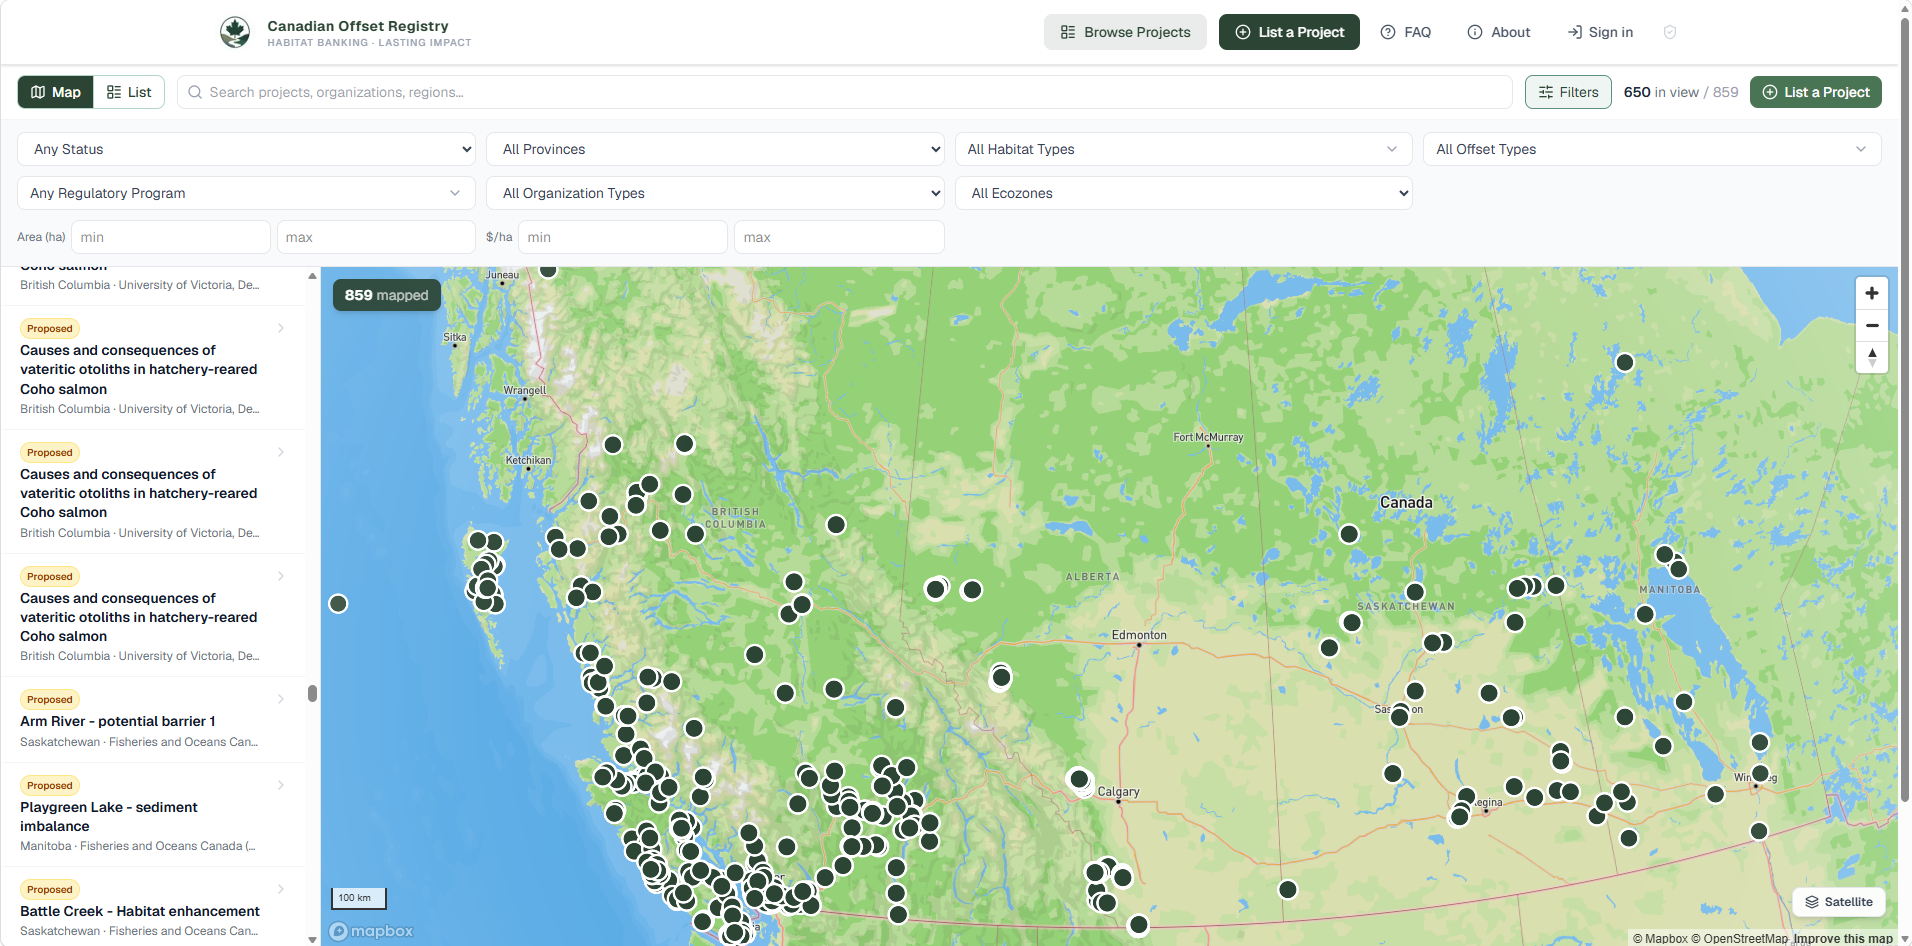Click the Ketchikan label on map
Viewport: 1912px width, 946px height.
[x=528, y=460]
